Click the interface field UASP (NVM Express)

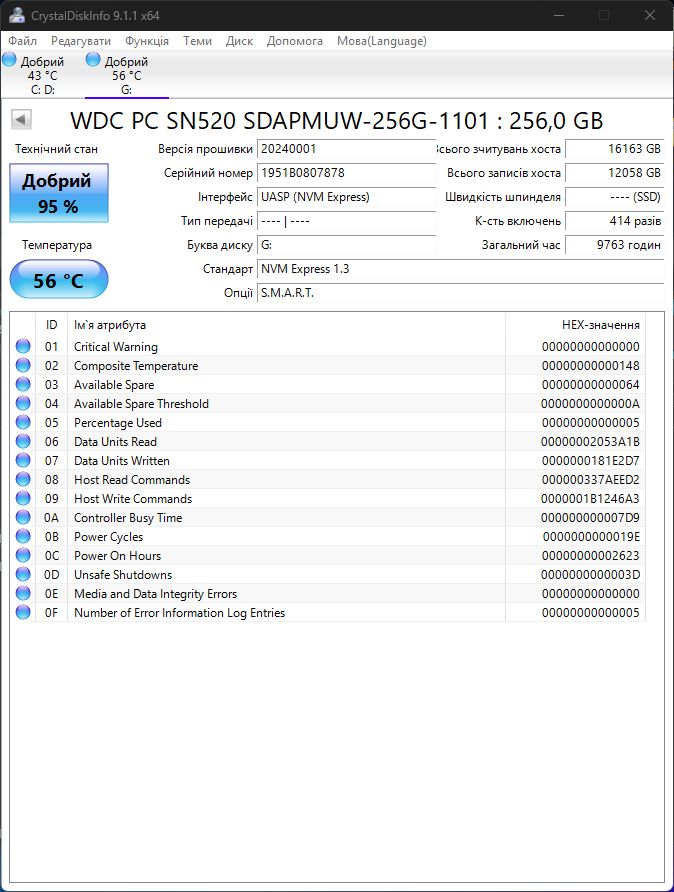pyautogui.click(x=346, y=197)
